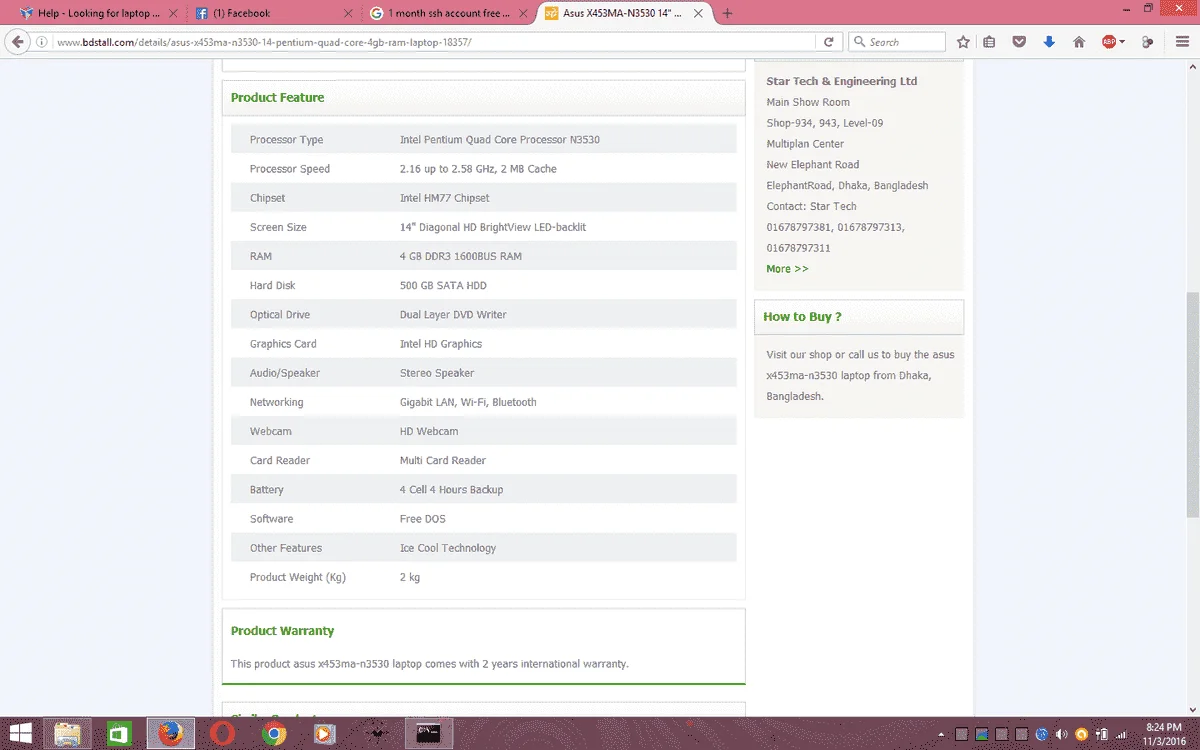Click the Gigabit LAN, Wi-Fi, Bluetooth value
The height and width of the screenshot is (750, 1200).
click(468, 402)
